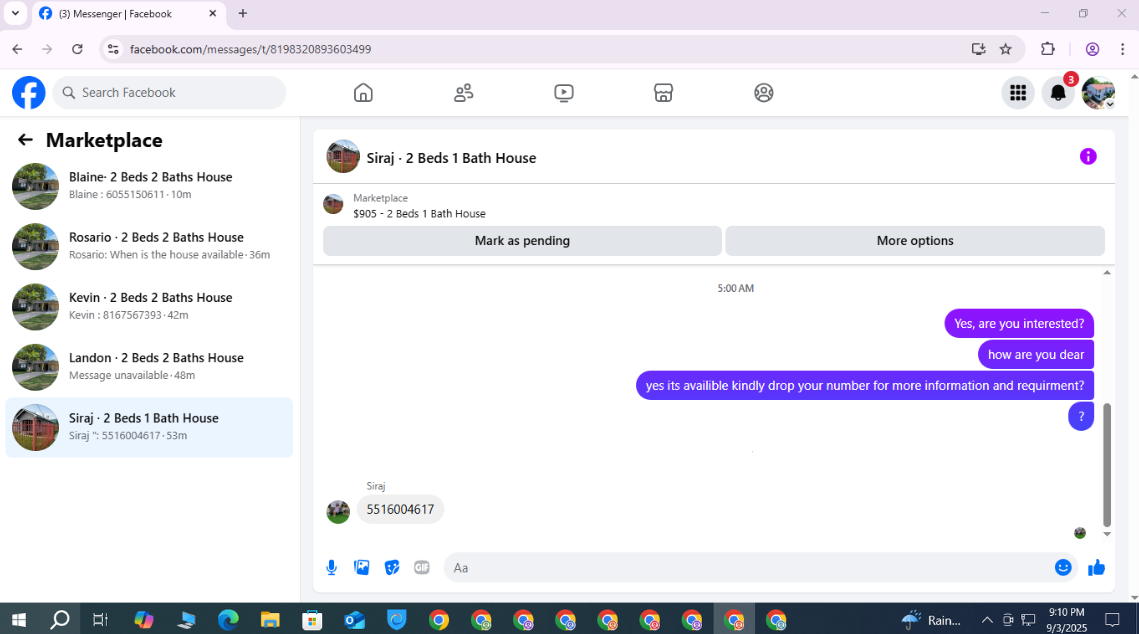Open Microsoft Edge from taskbar

point(228,619)
